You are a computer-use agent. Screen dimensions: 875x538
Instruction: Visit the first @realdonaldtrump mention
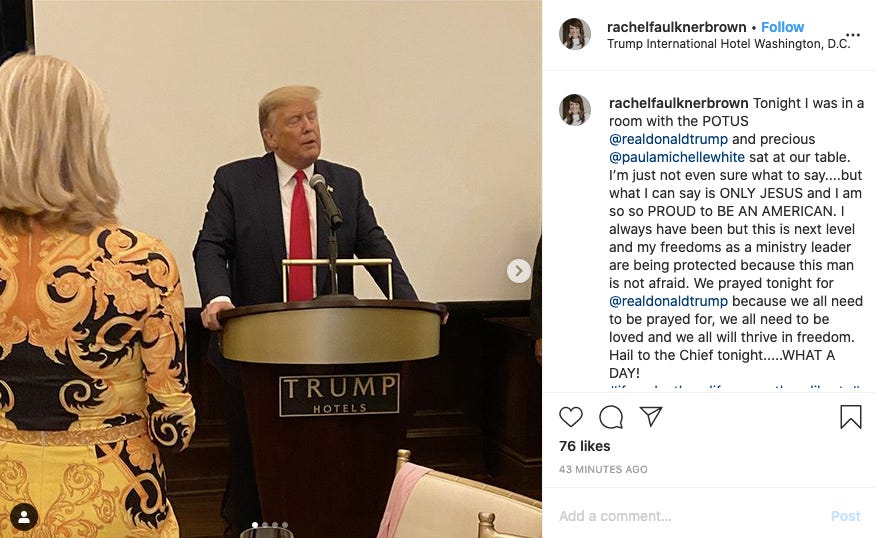tap(668, 139)
